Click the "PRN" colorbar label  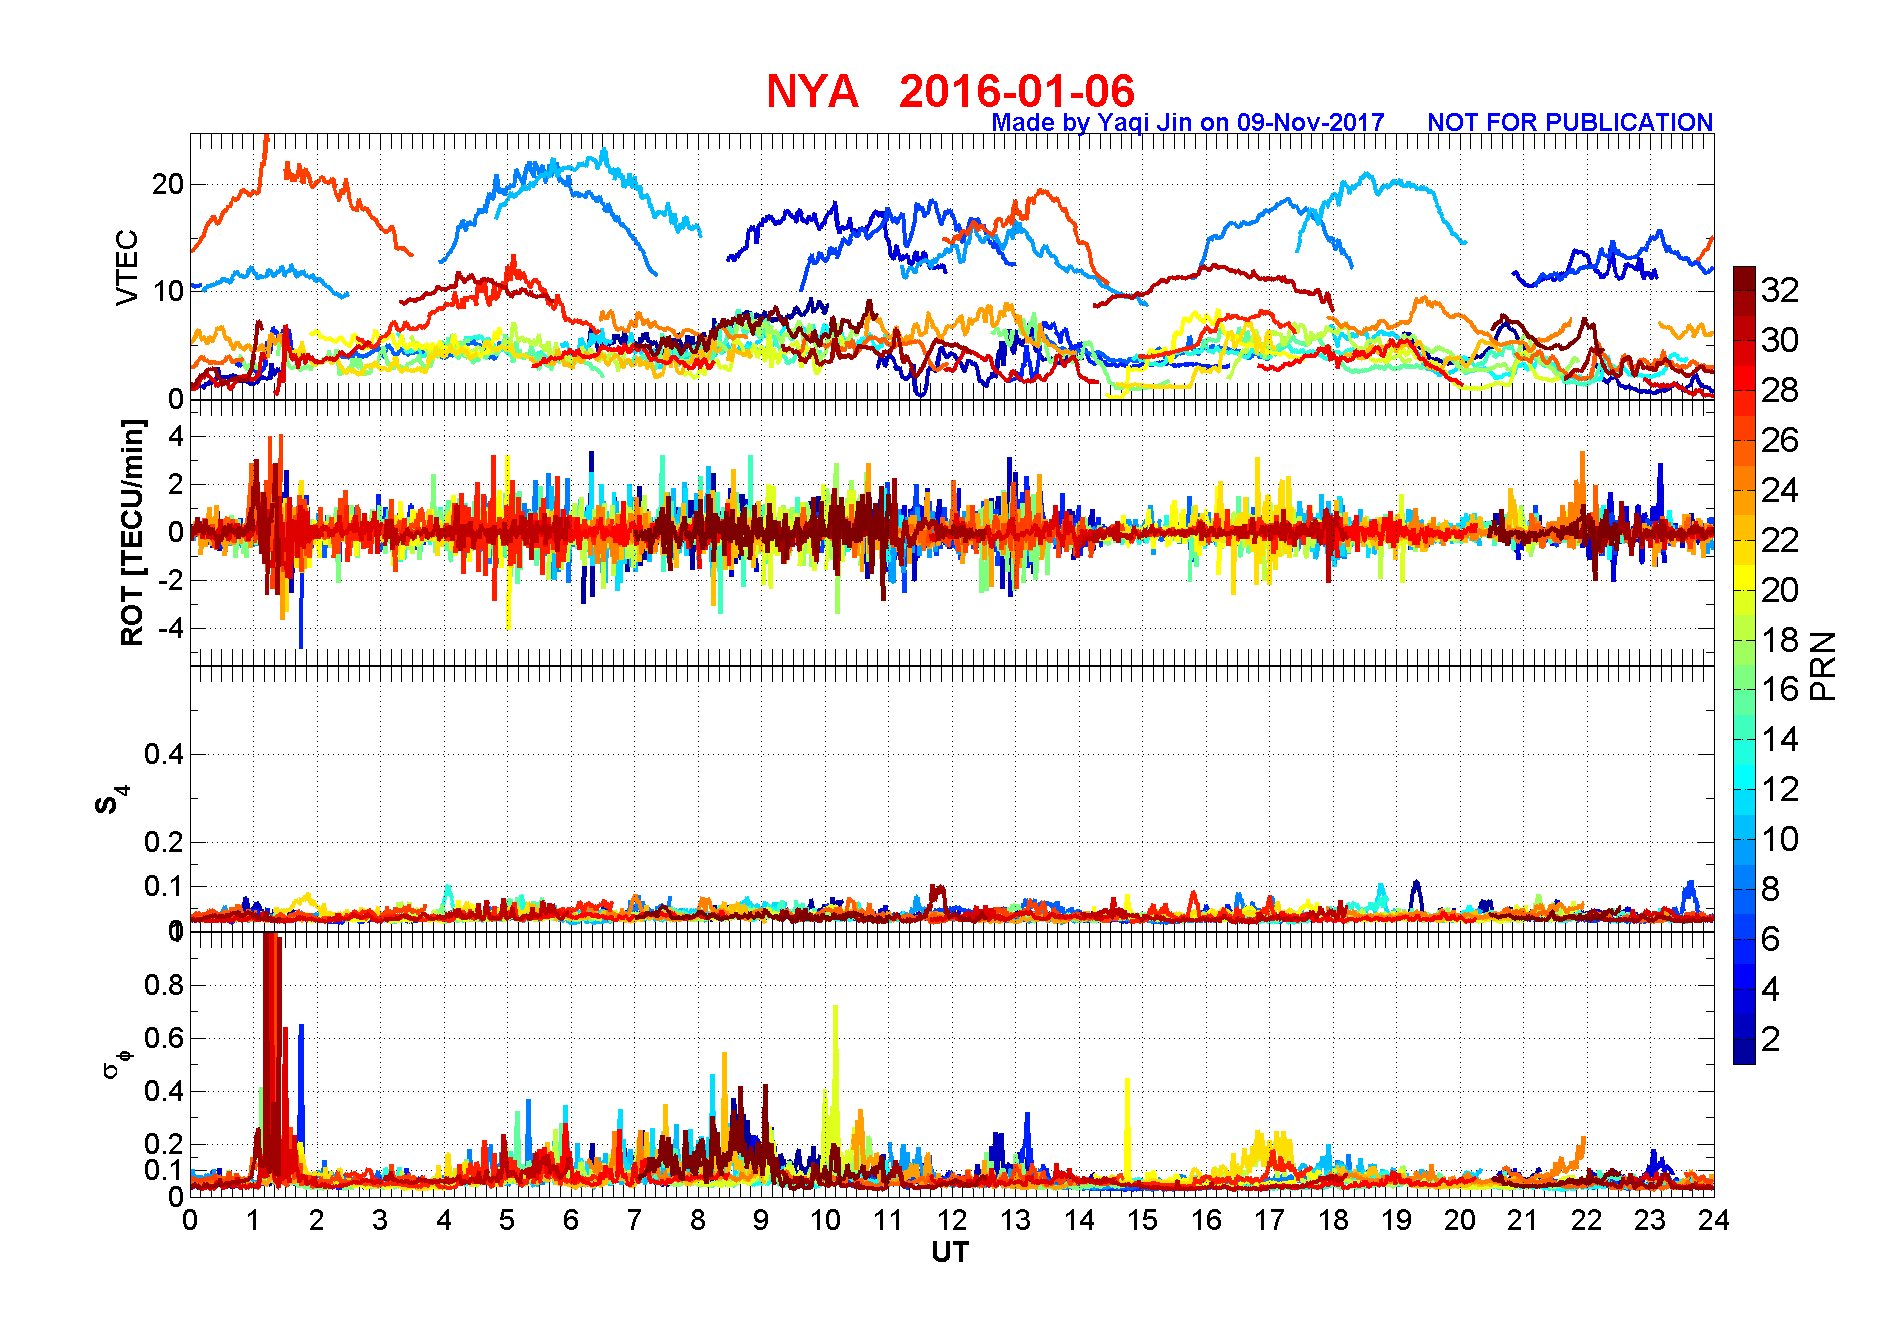1823,666
